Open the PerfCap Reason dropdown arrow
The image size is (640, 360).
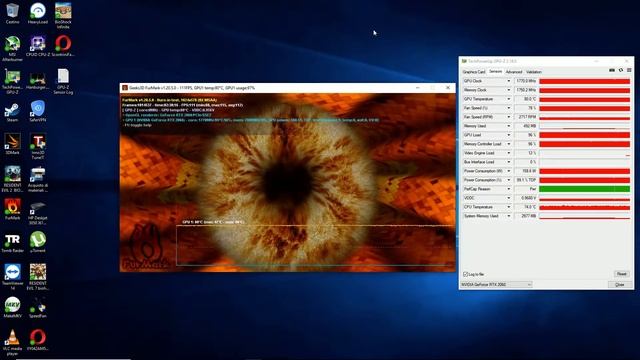(509, 189)
